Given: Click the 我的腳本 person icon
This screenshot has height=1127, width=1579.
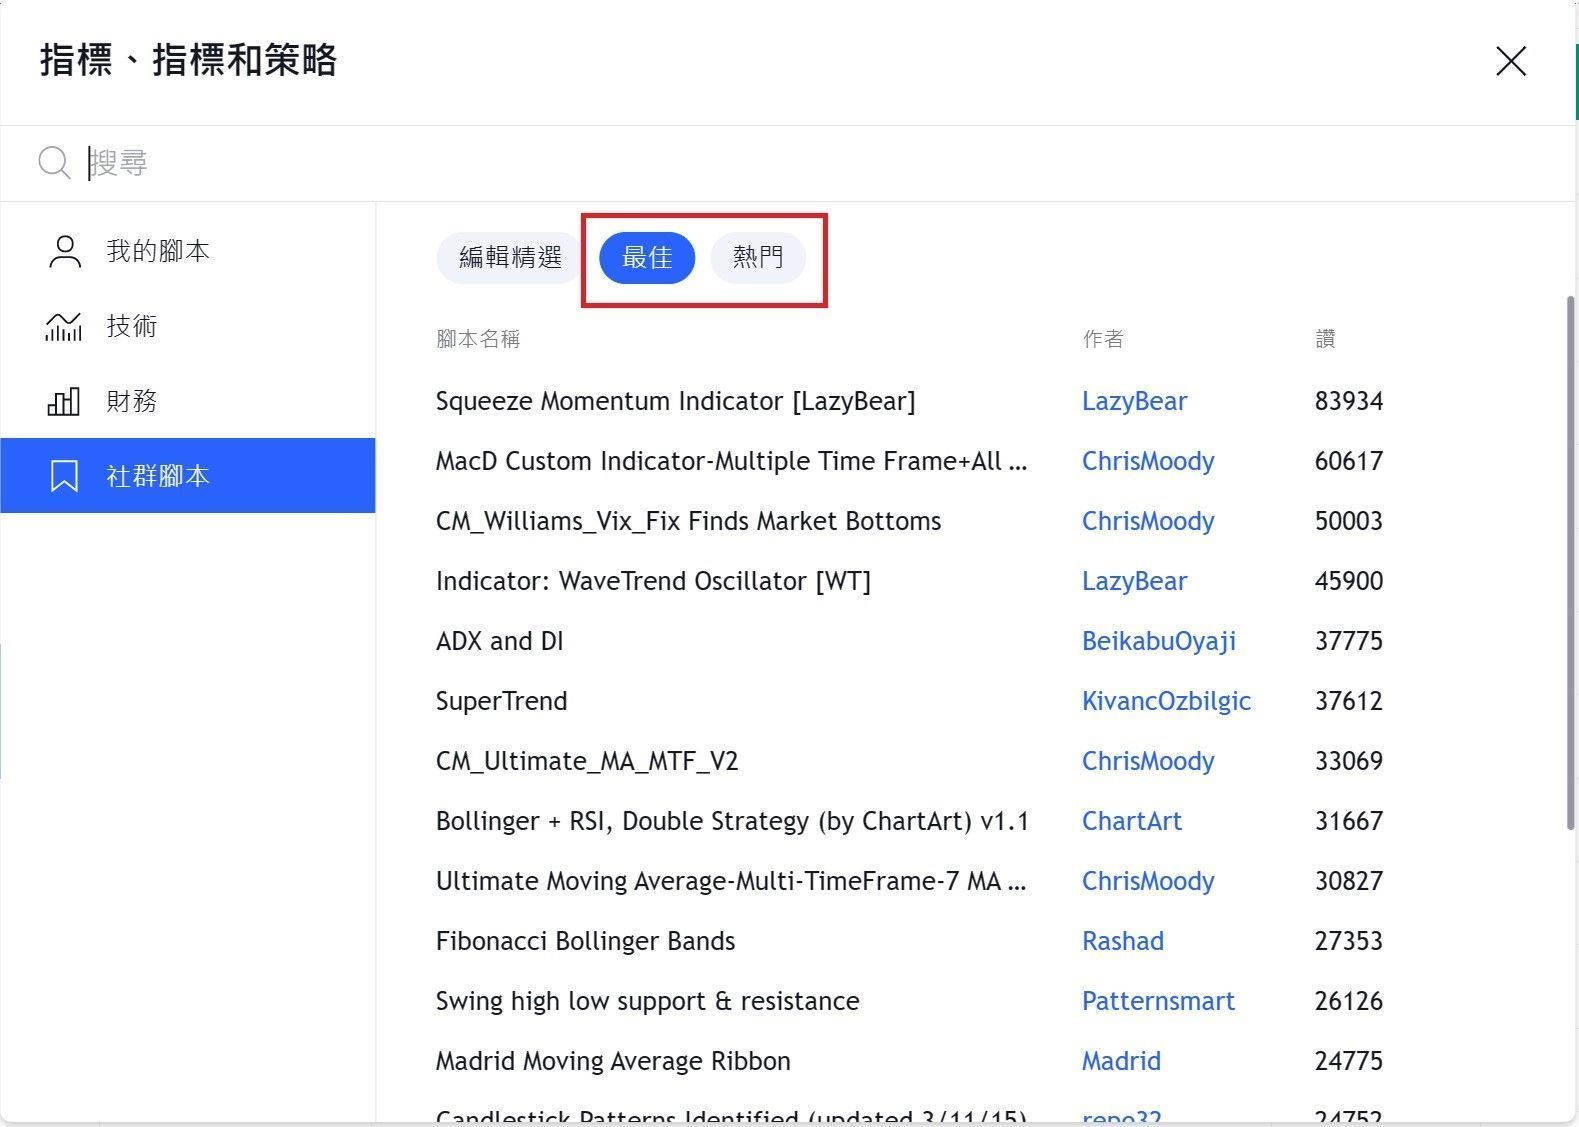Looking at the screenshot, I should click(x=65, y=252).
